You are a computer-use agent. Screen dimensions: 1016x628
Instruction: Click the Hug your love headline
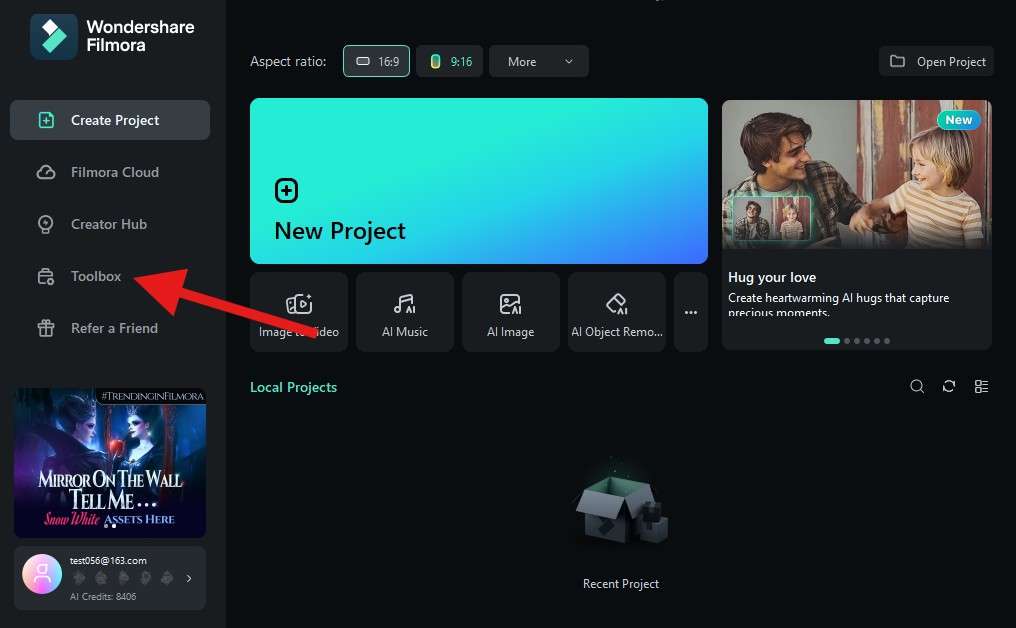[x=772, y=277]
